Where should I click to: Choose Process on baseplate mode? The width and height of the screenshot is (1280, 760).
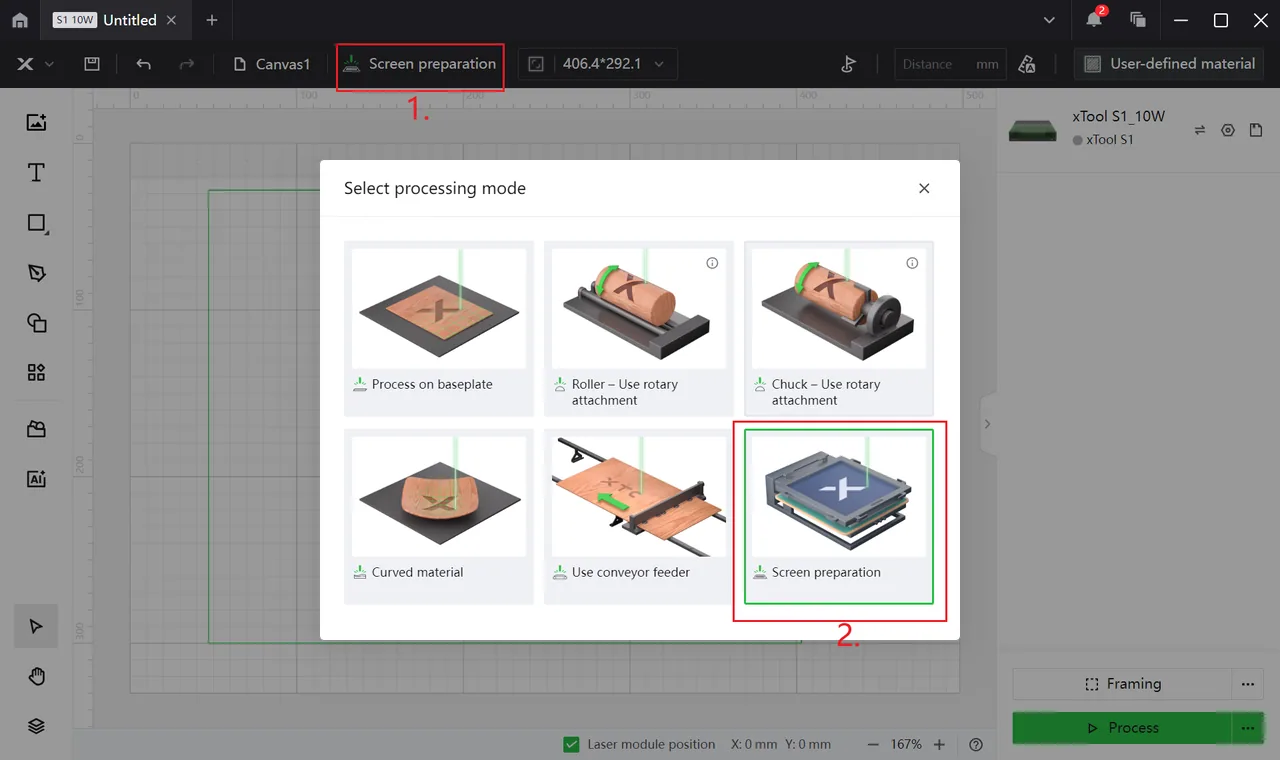[439, 328]
